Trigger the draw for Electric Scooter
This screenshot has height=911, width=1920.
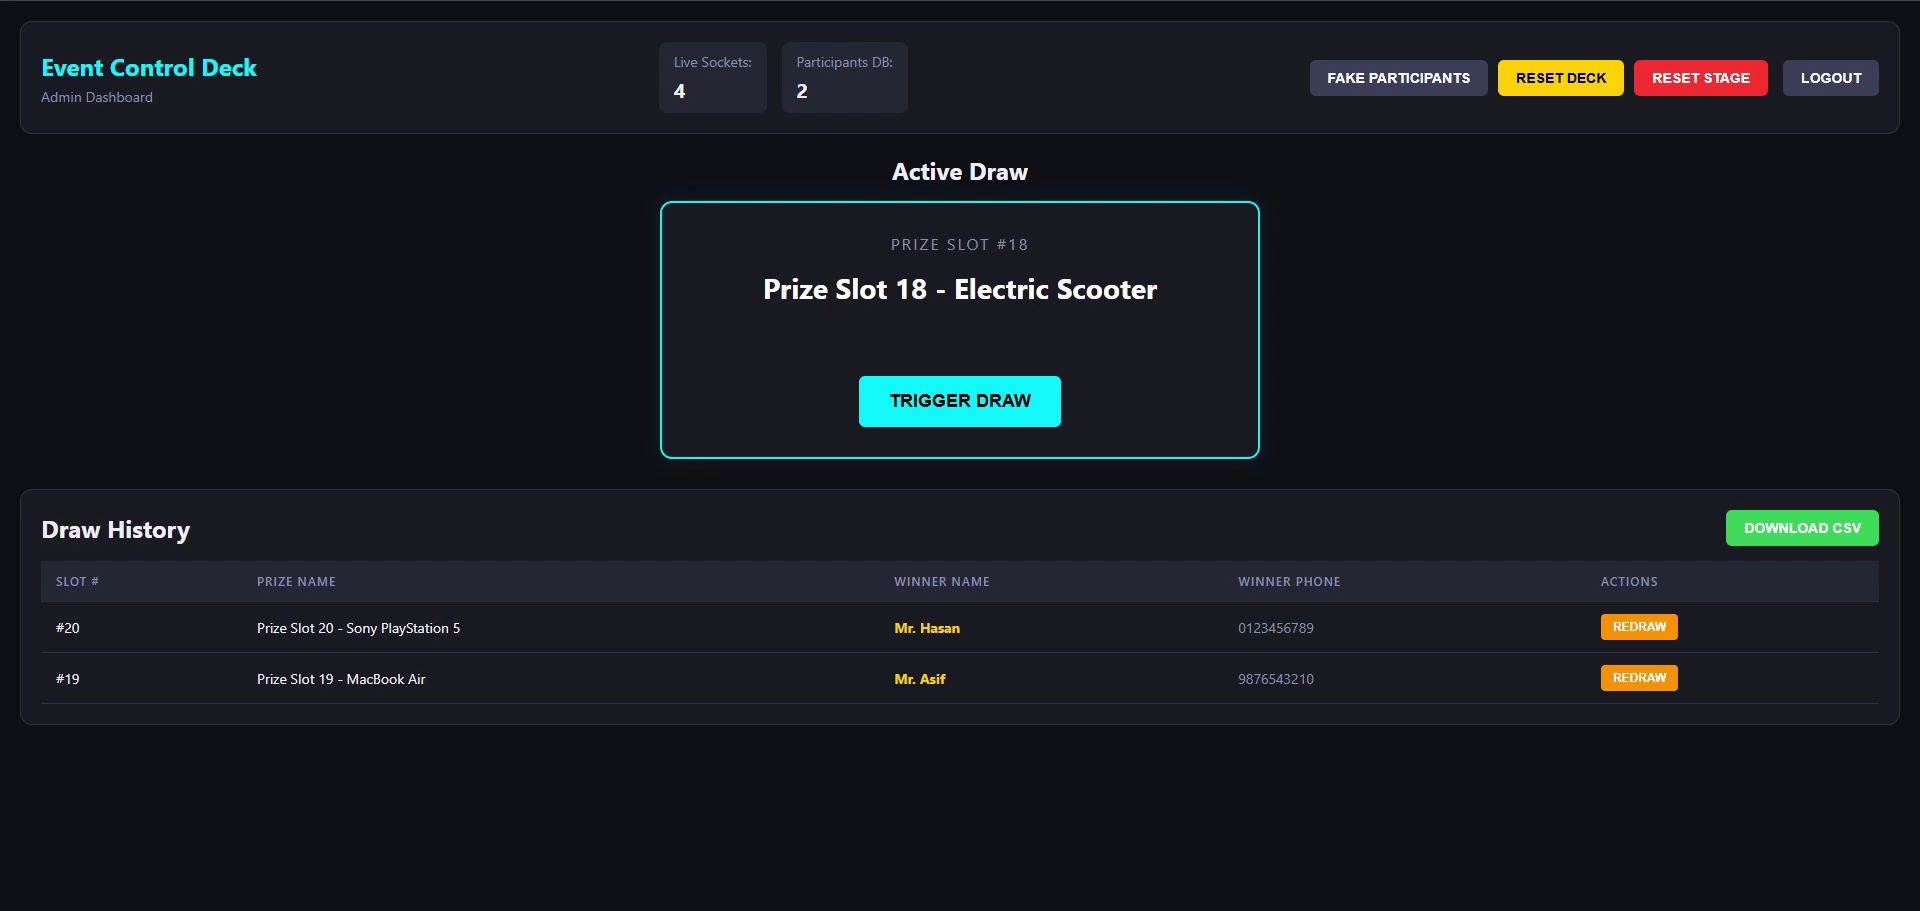click(959, 401)
